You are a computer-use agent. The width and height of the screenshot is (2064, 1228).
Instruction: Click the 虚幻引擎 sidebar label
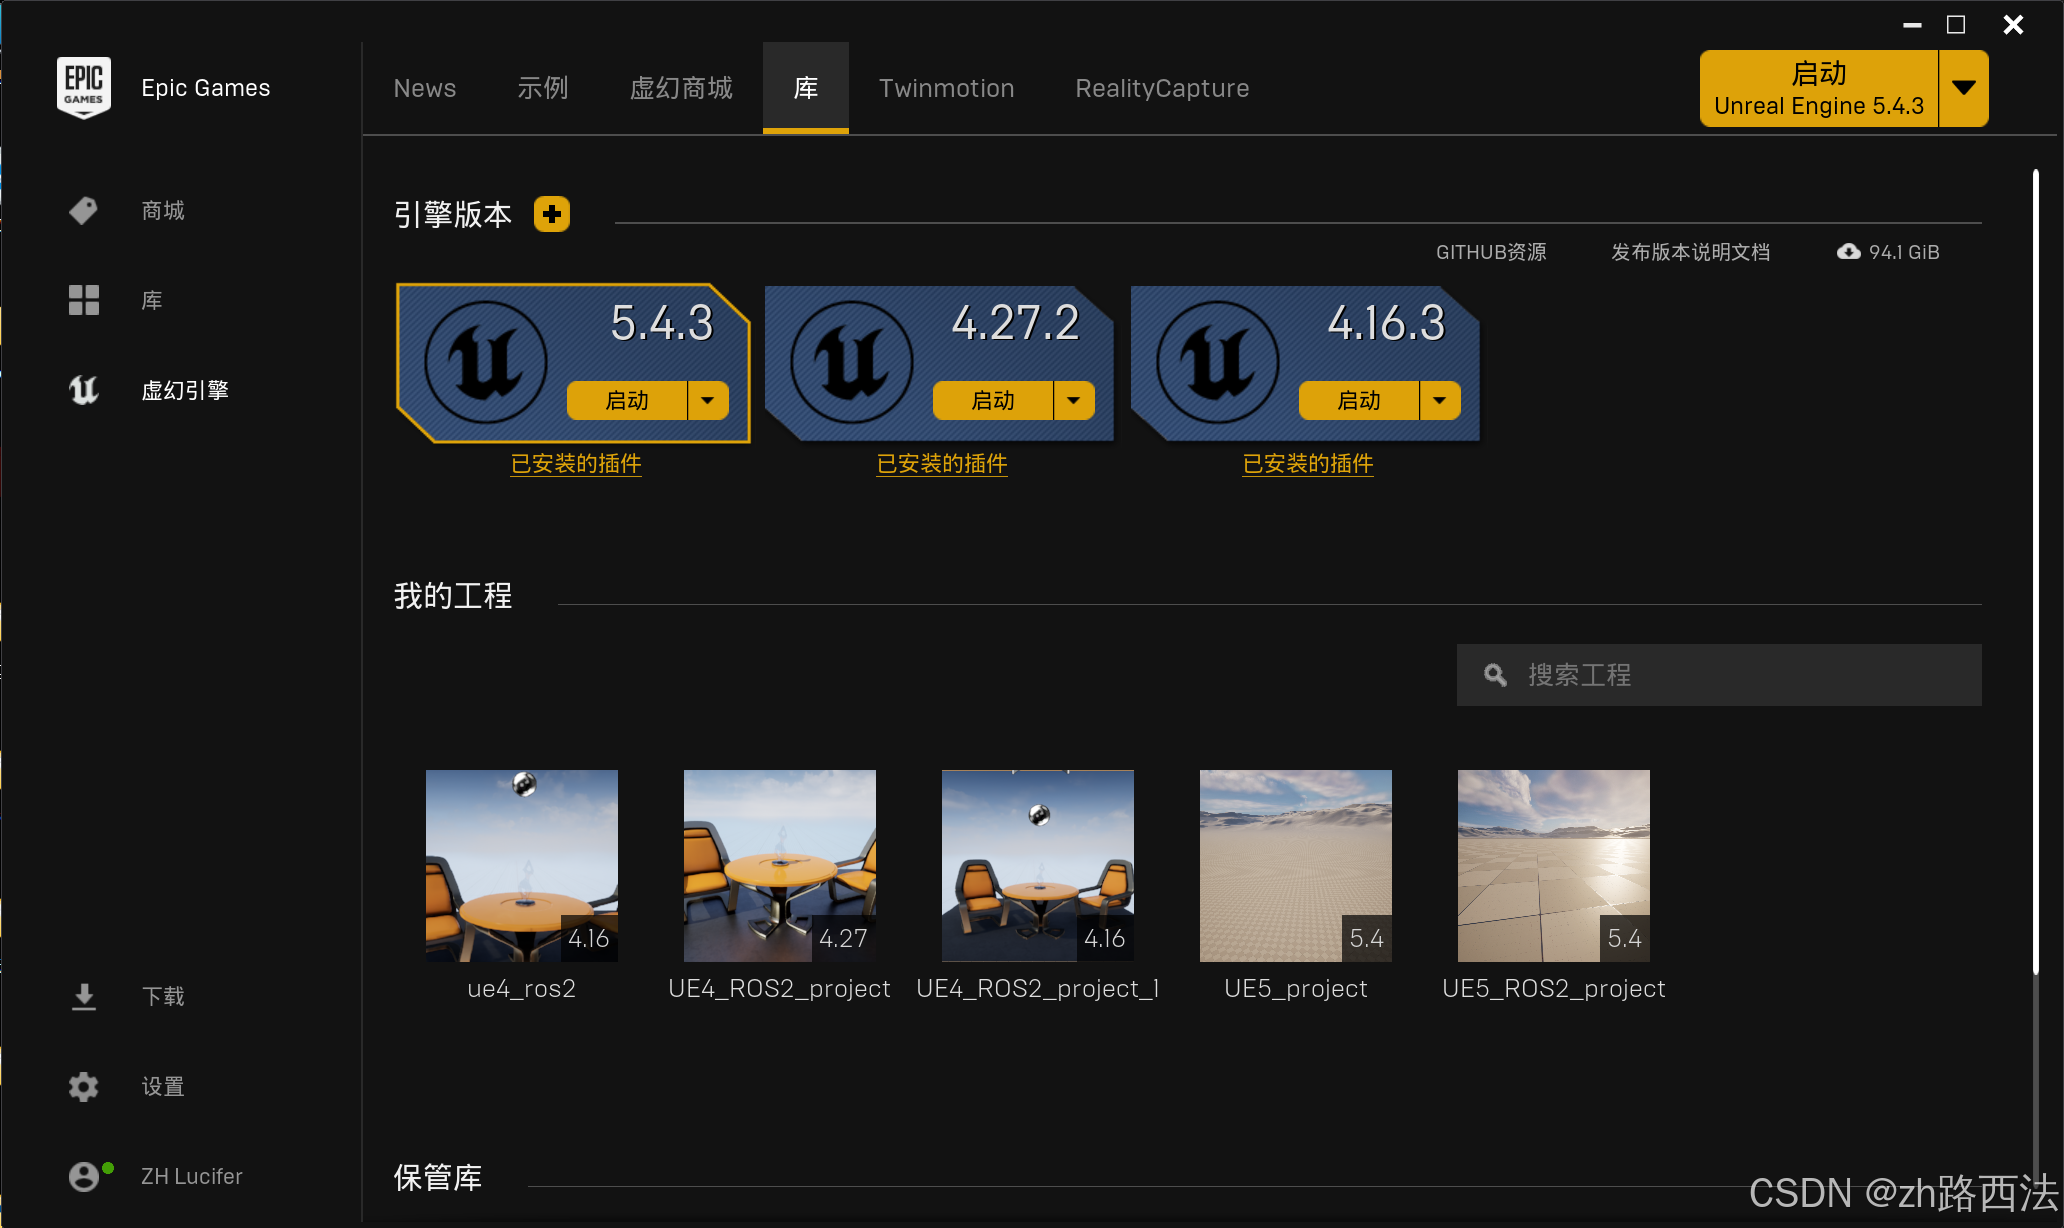click(x=185, y=390)
